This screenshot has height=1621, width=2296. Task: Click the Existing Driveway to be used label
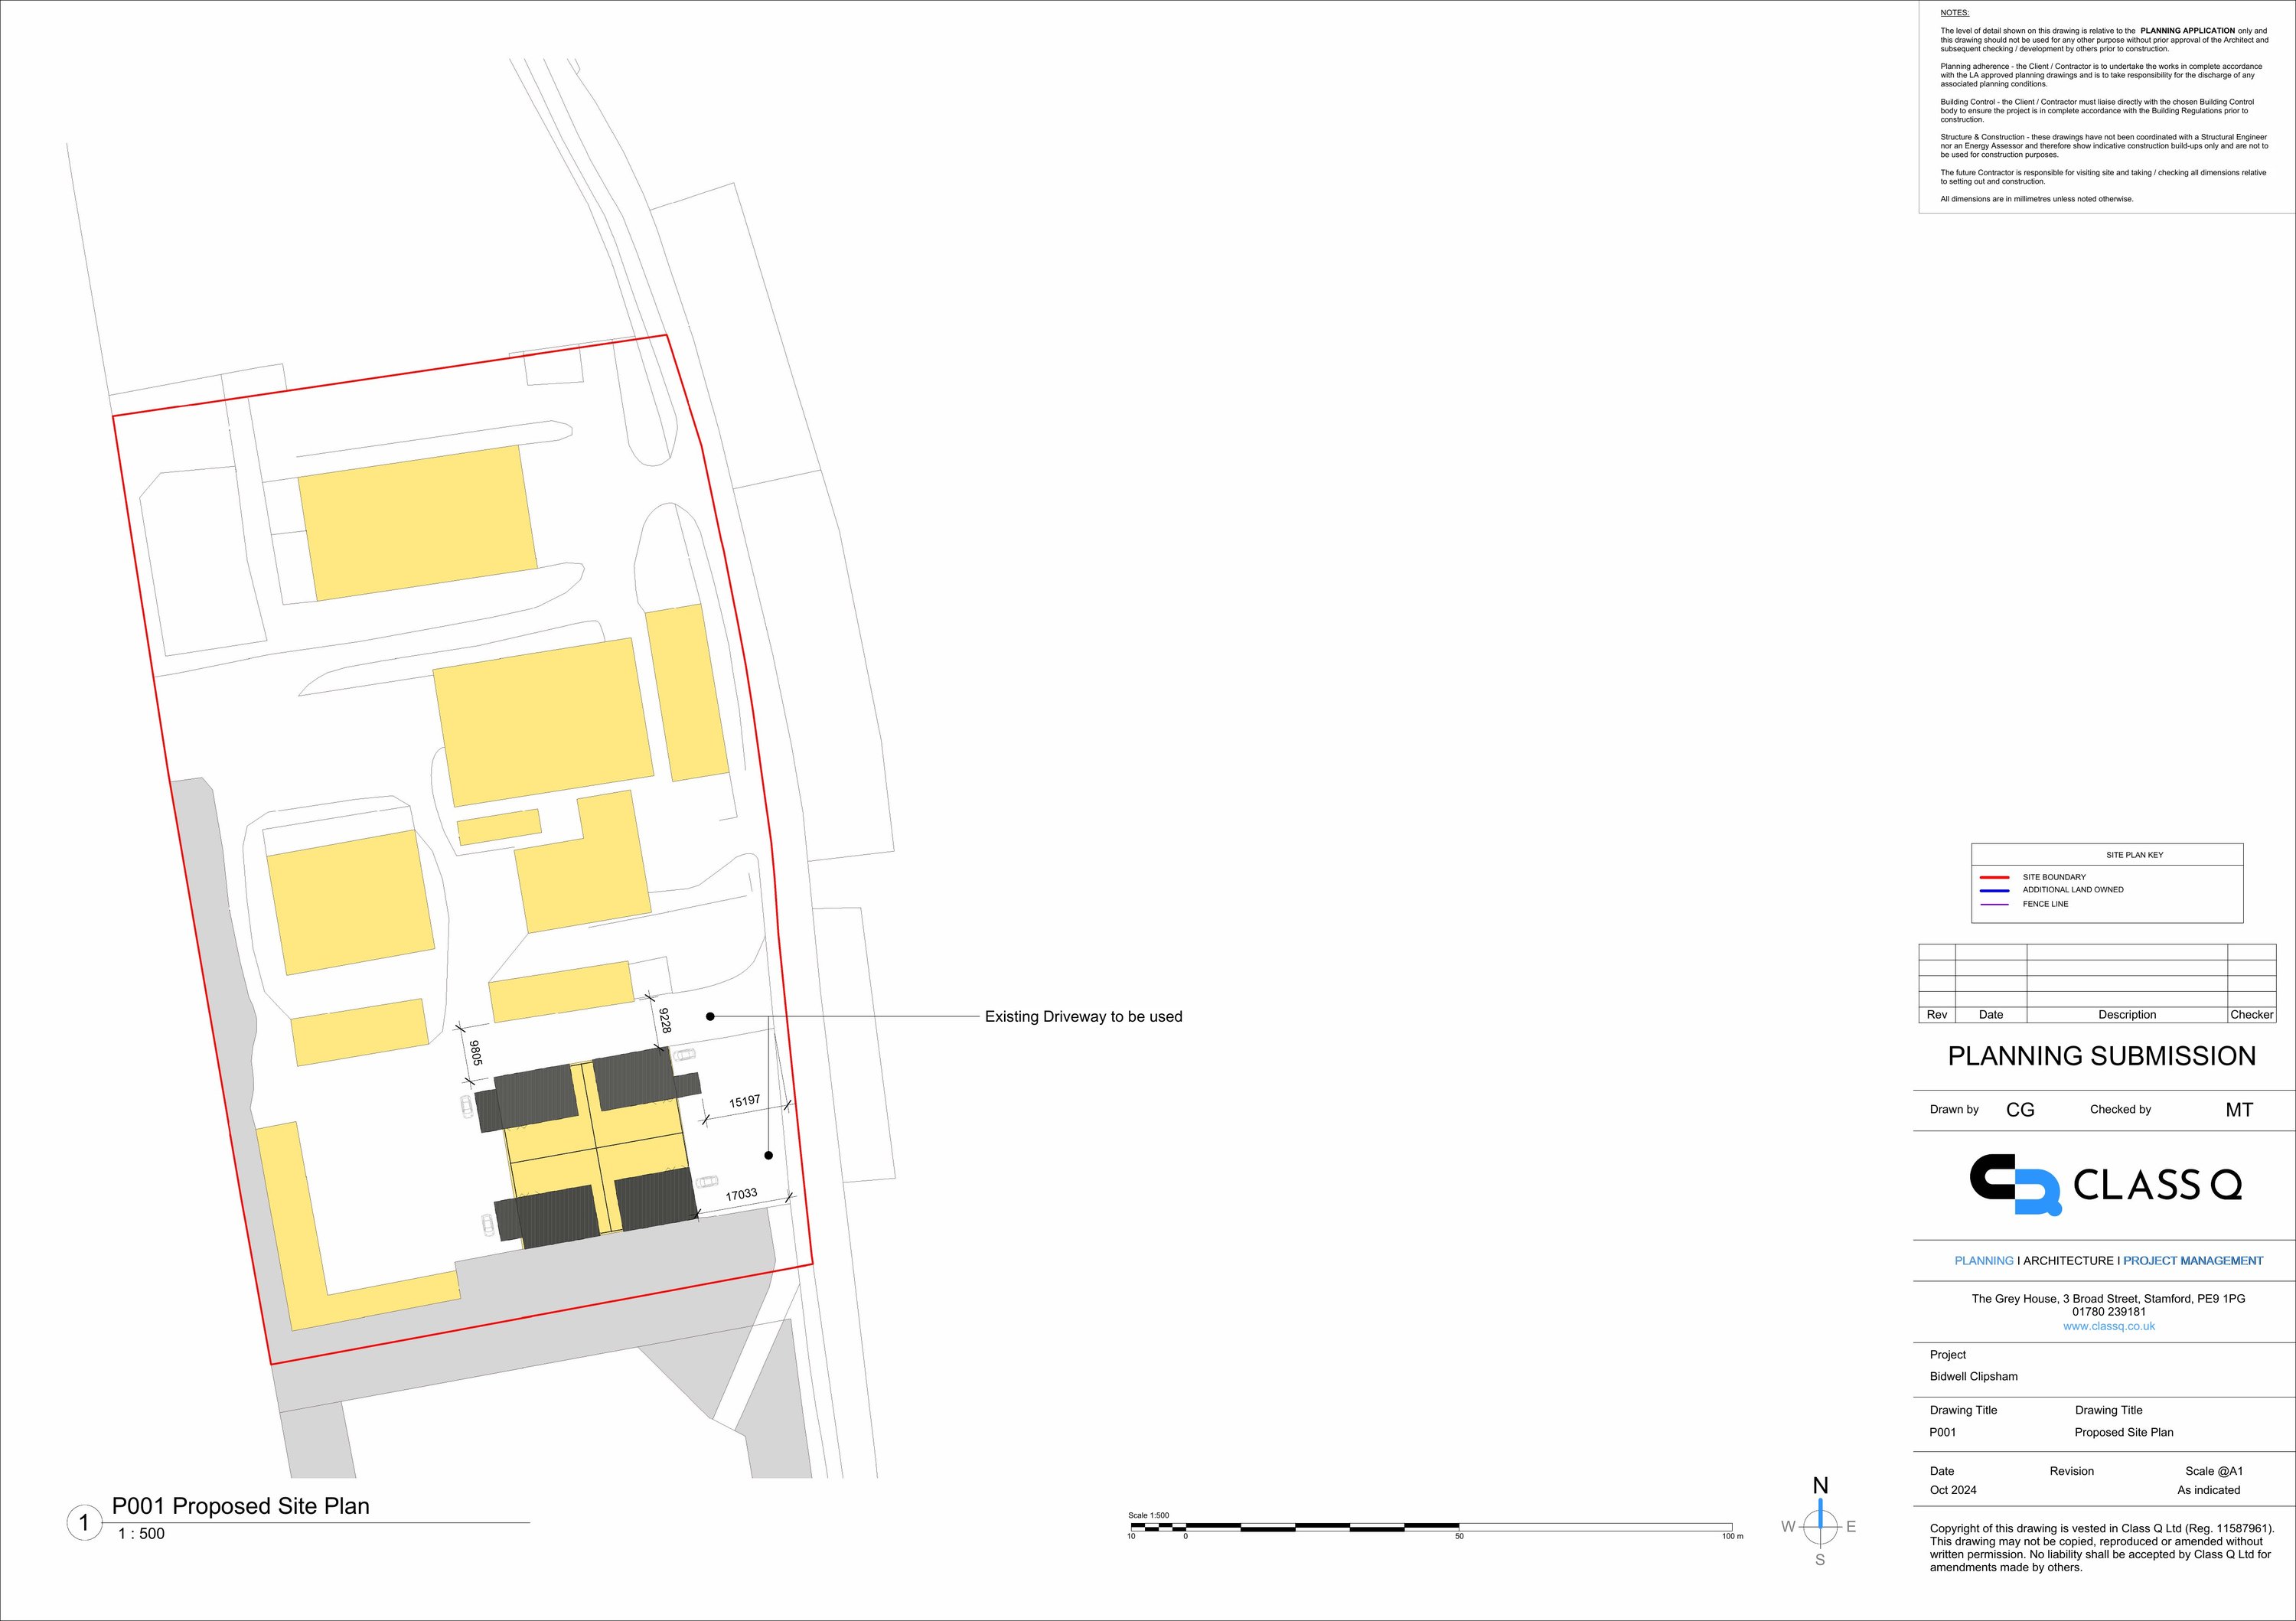(1083, 1017)
